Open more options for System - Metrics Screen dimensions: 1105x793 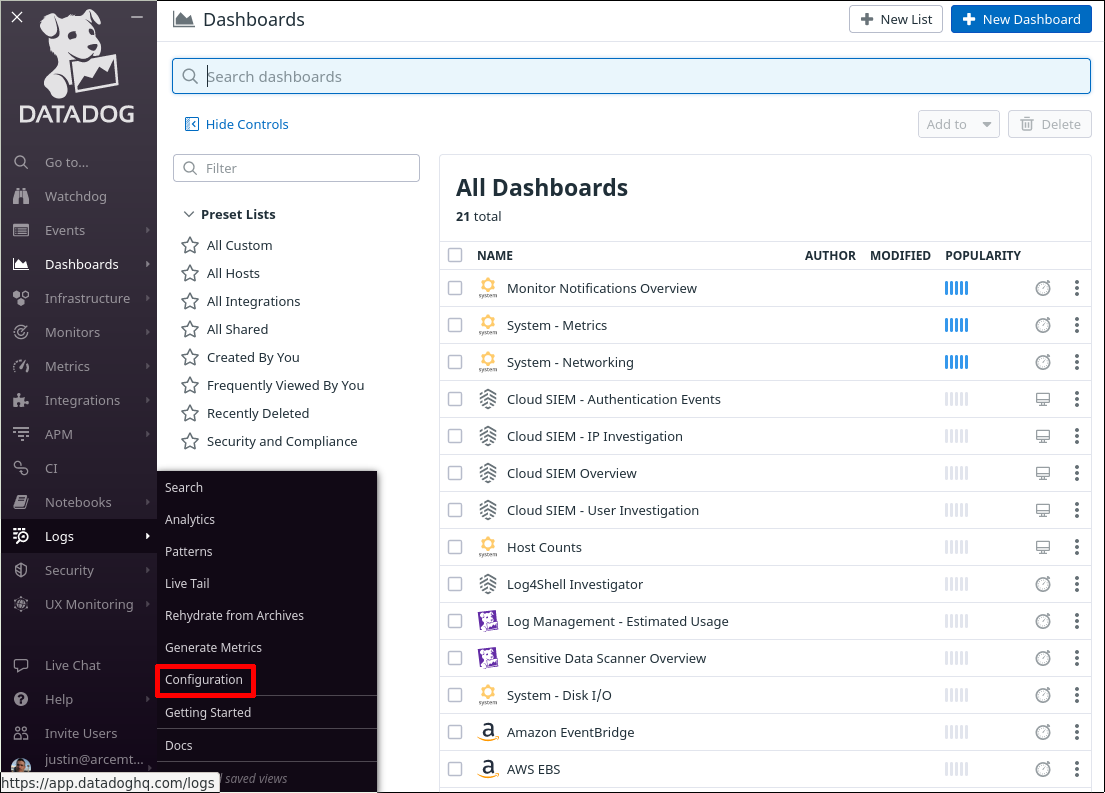click(1077, 325)
